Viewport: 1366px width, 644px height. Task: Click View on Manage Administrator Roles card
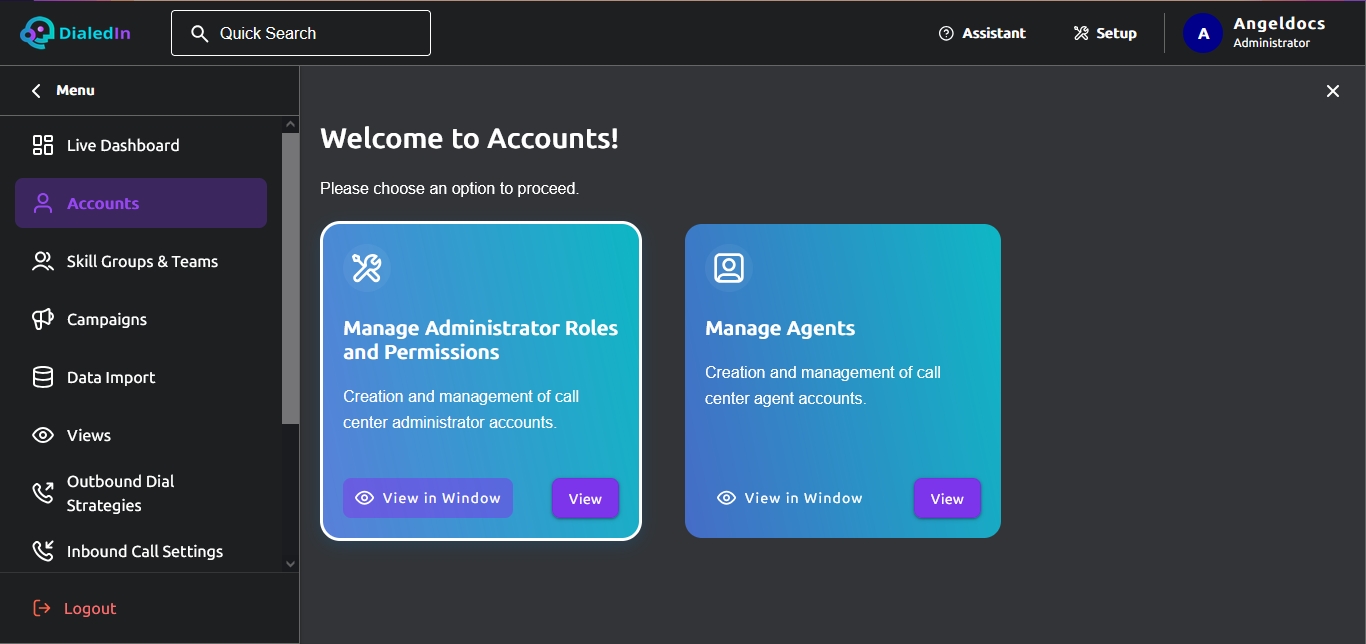(x=585, y=499)
